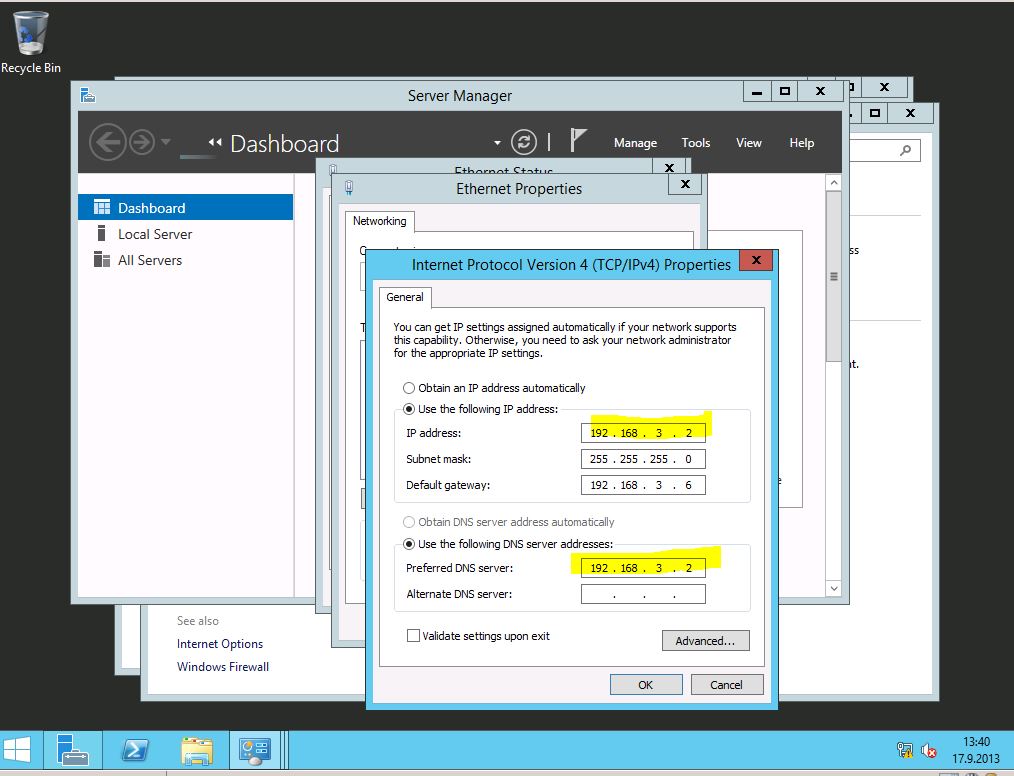Expand the dropdown arrow beside Refresh

pyautogui.click(x=497, y=143)
